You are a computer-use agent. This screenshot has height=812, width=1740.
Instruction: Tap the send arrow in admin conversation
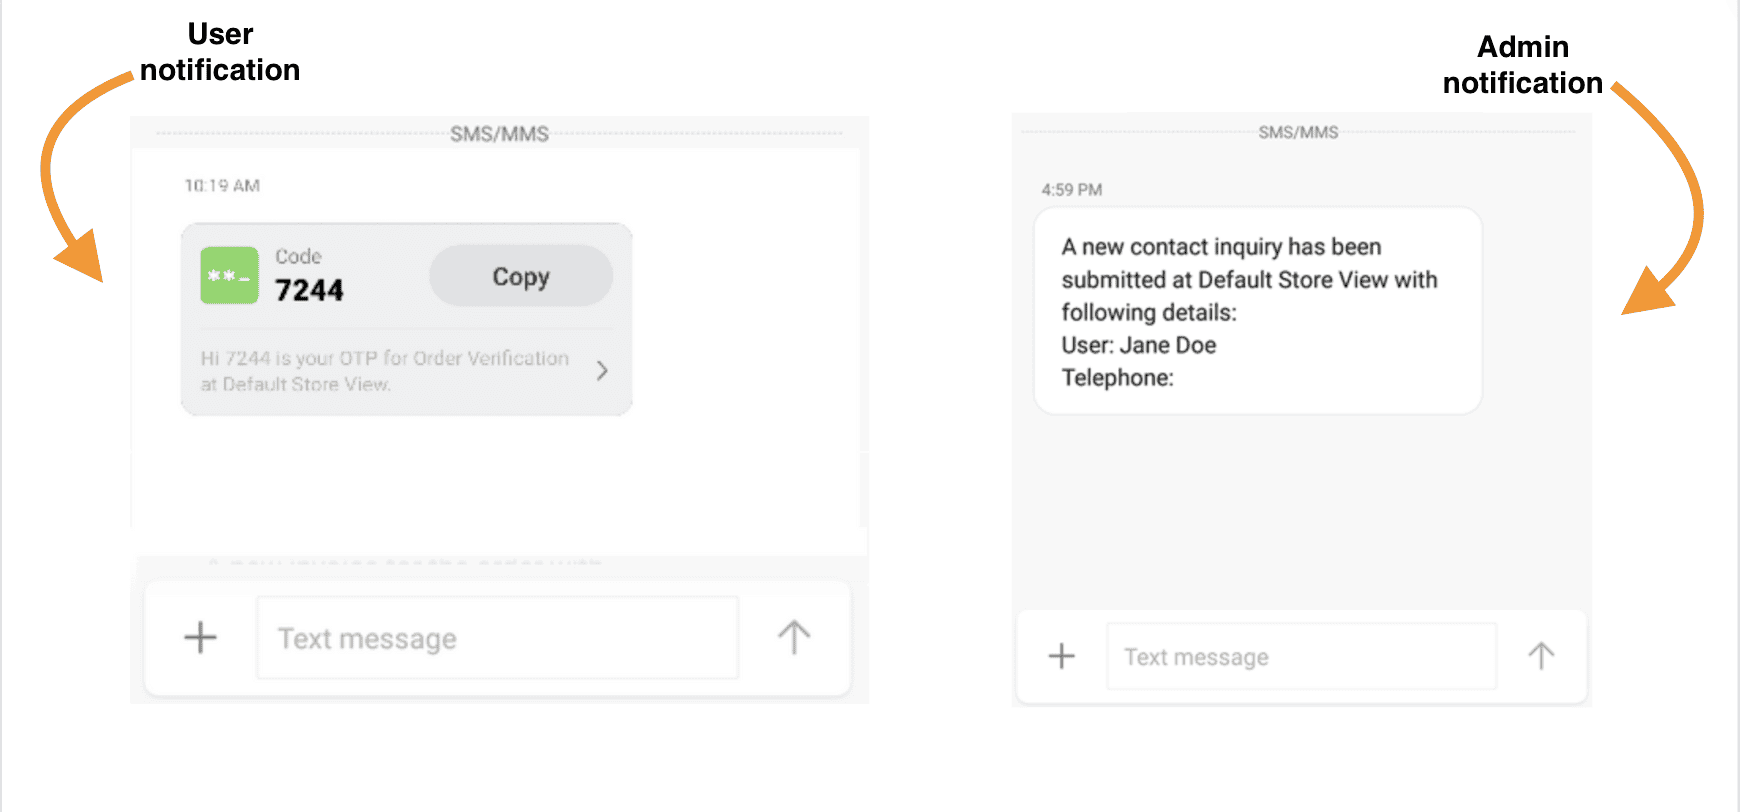1540,656
